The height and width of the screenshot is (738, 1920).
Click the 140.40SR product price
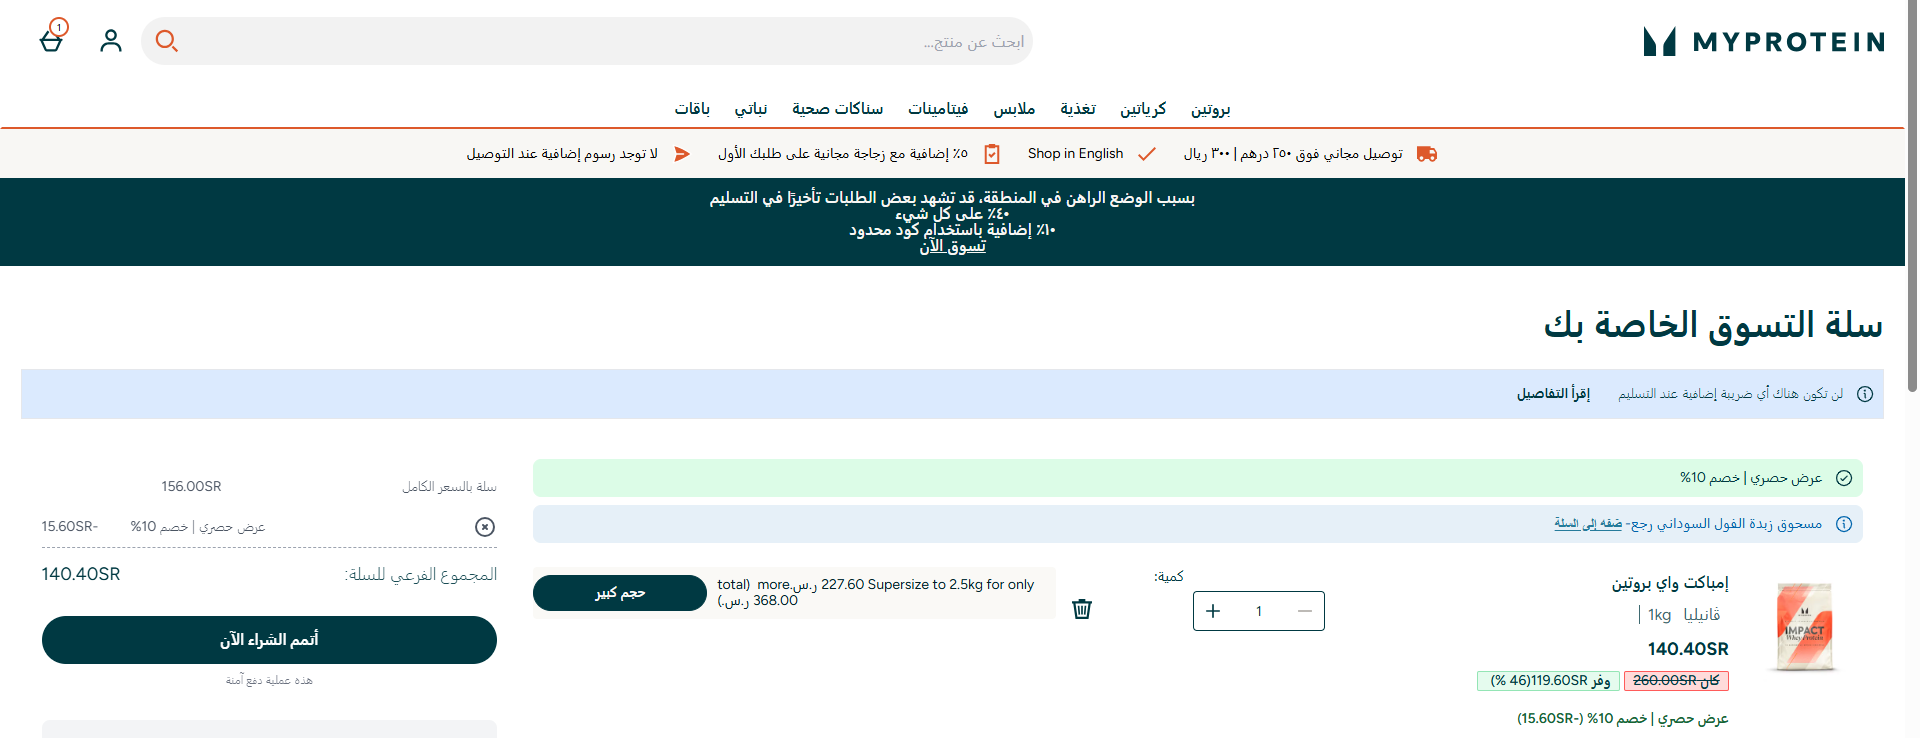[1688, 649]
